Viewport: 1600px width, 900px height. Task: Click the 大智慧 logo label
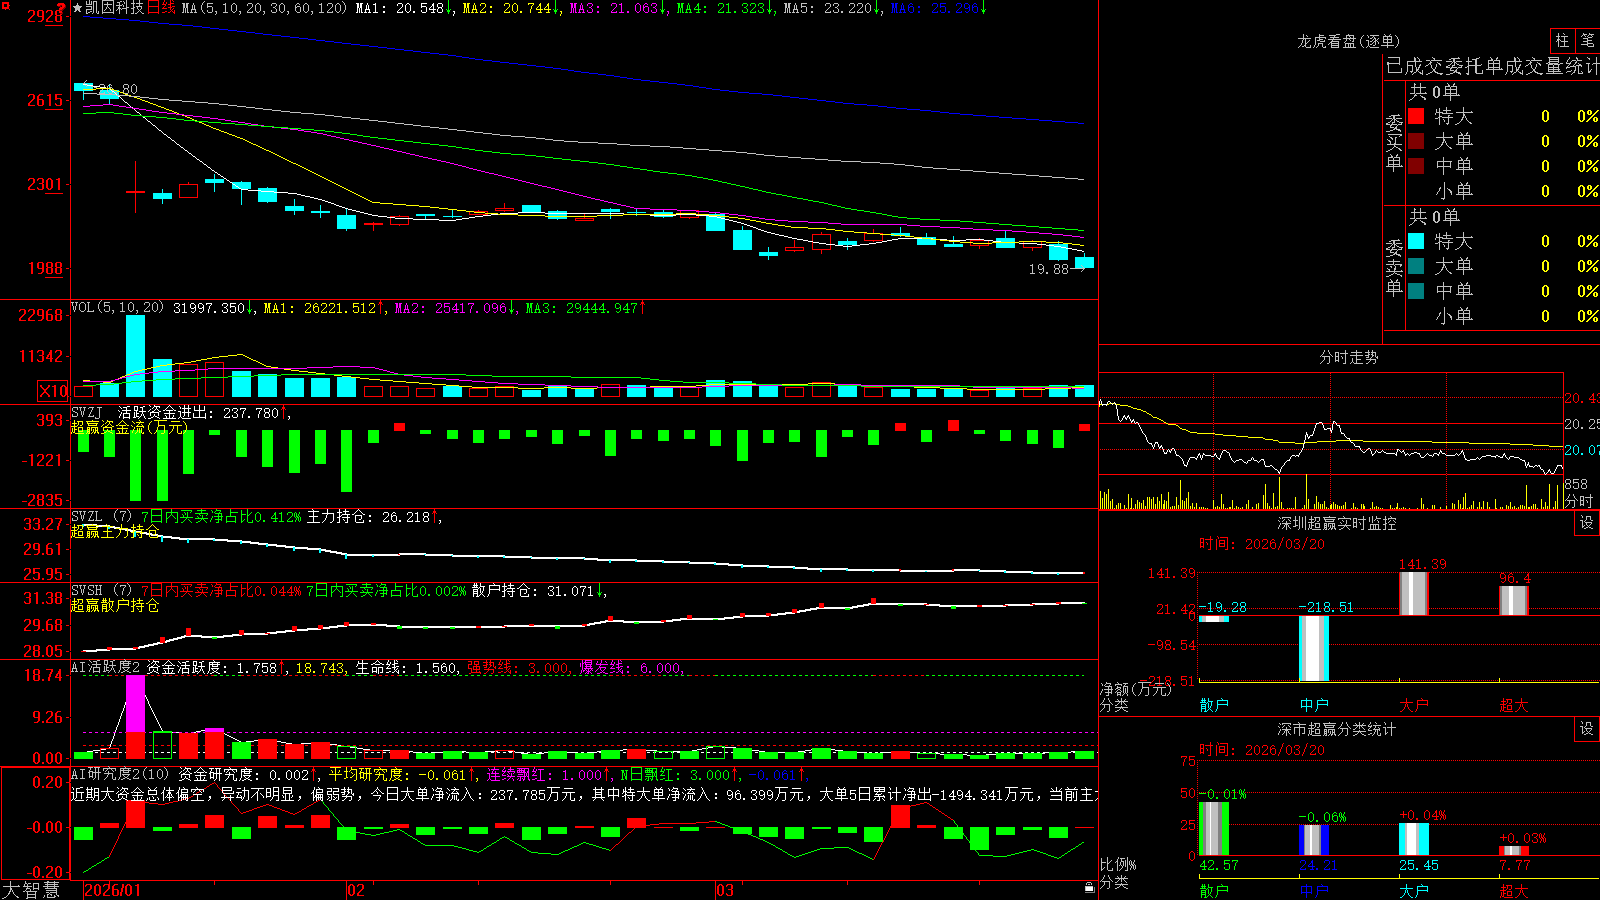[x=31, y=890]
